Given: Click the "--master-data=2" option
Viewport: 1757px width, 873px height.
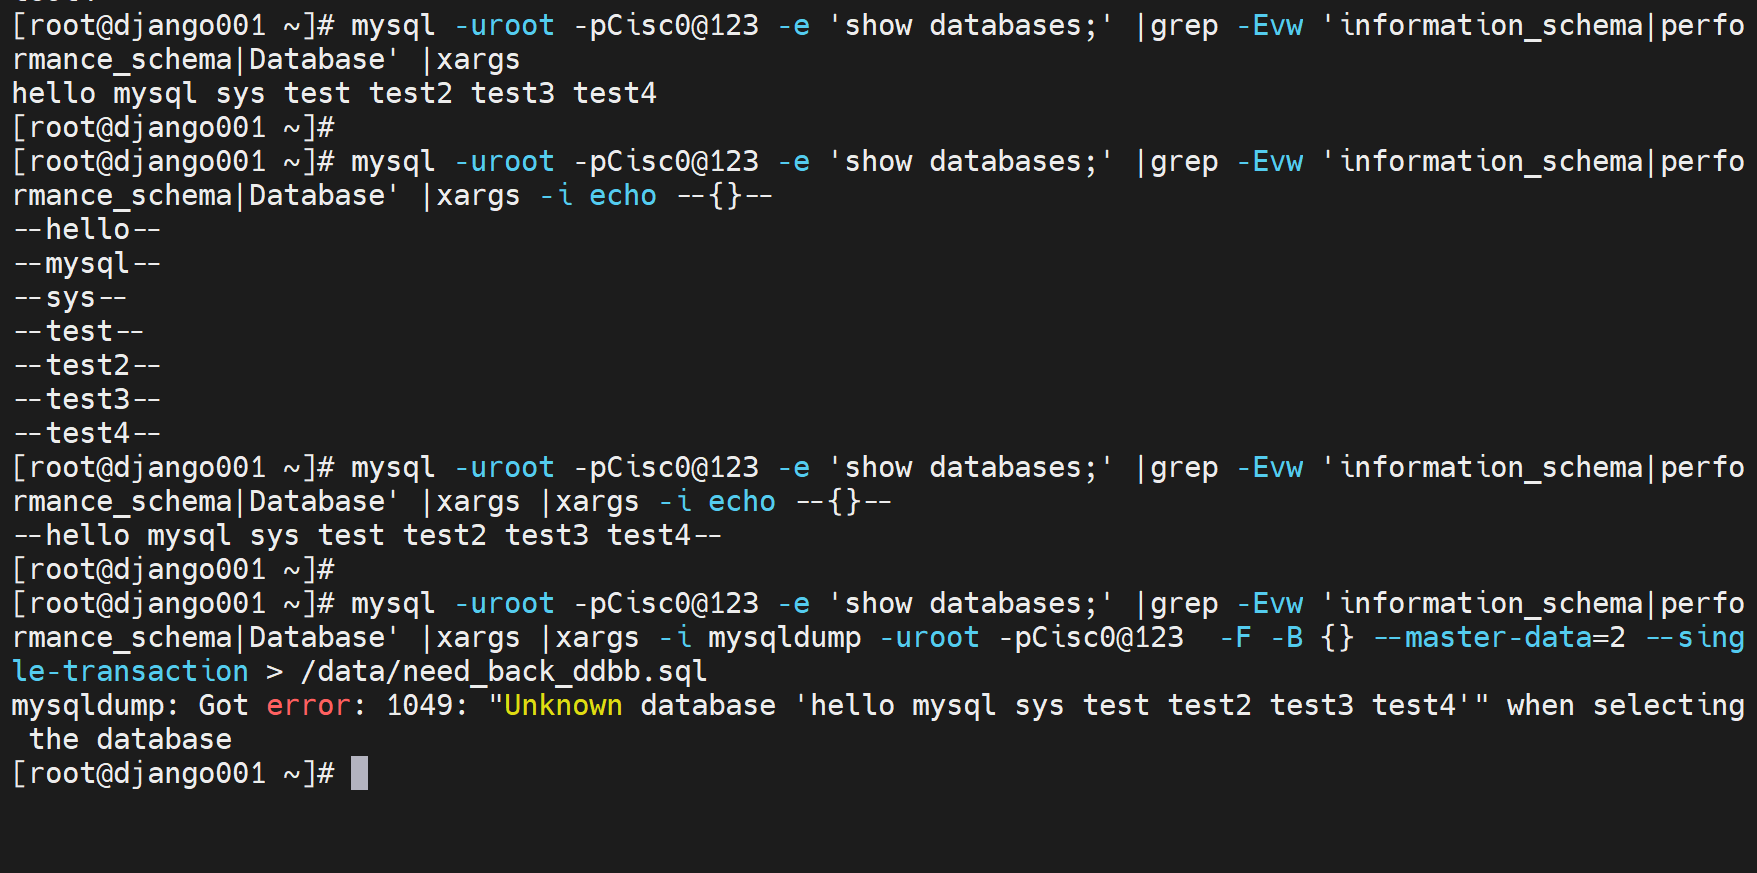Looking at the screenshot, I should (1499, 638).
